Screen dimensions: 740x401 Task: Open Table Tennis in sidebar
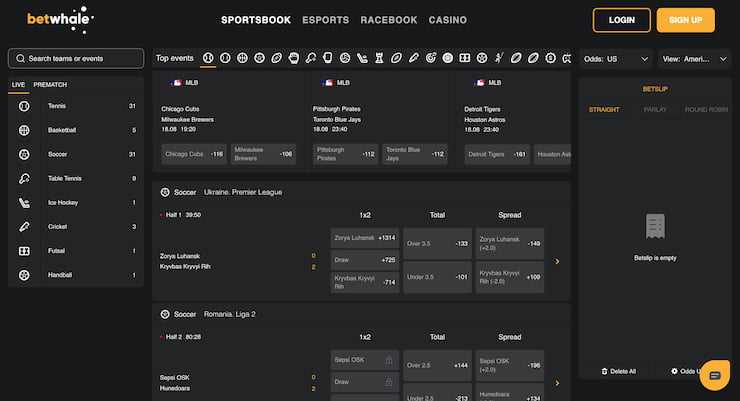pyautogui.click(x=76, y=178)
